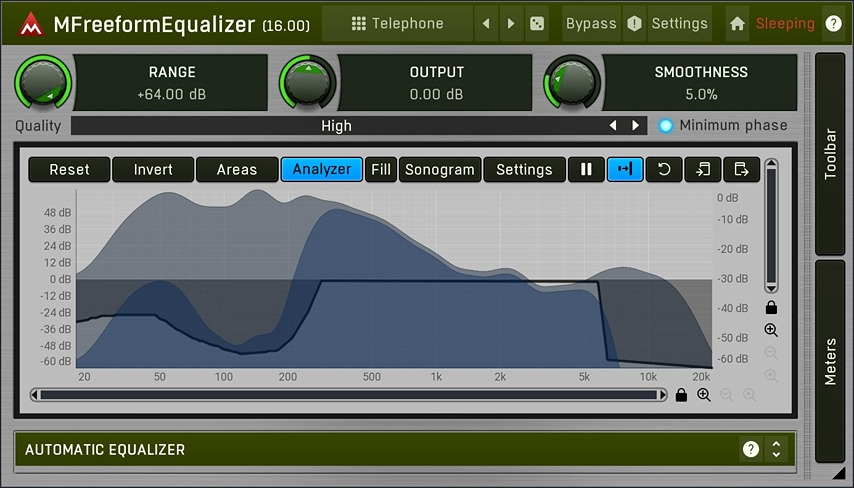Click the horizontal scrollbar left arrow
Viewport: 854px width, 488px height.
point(34,395)
